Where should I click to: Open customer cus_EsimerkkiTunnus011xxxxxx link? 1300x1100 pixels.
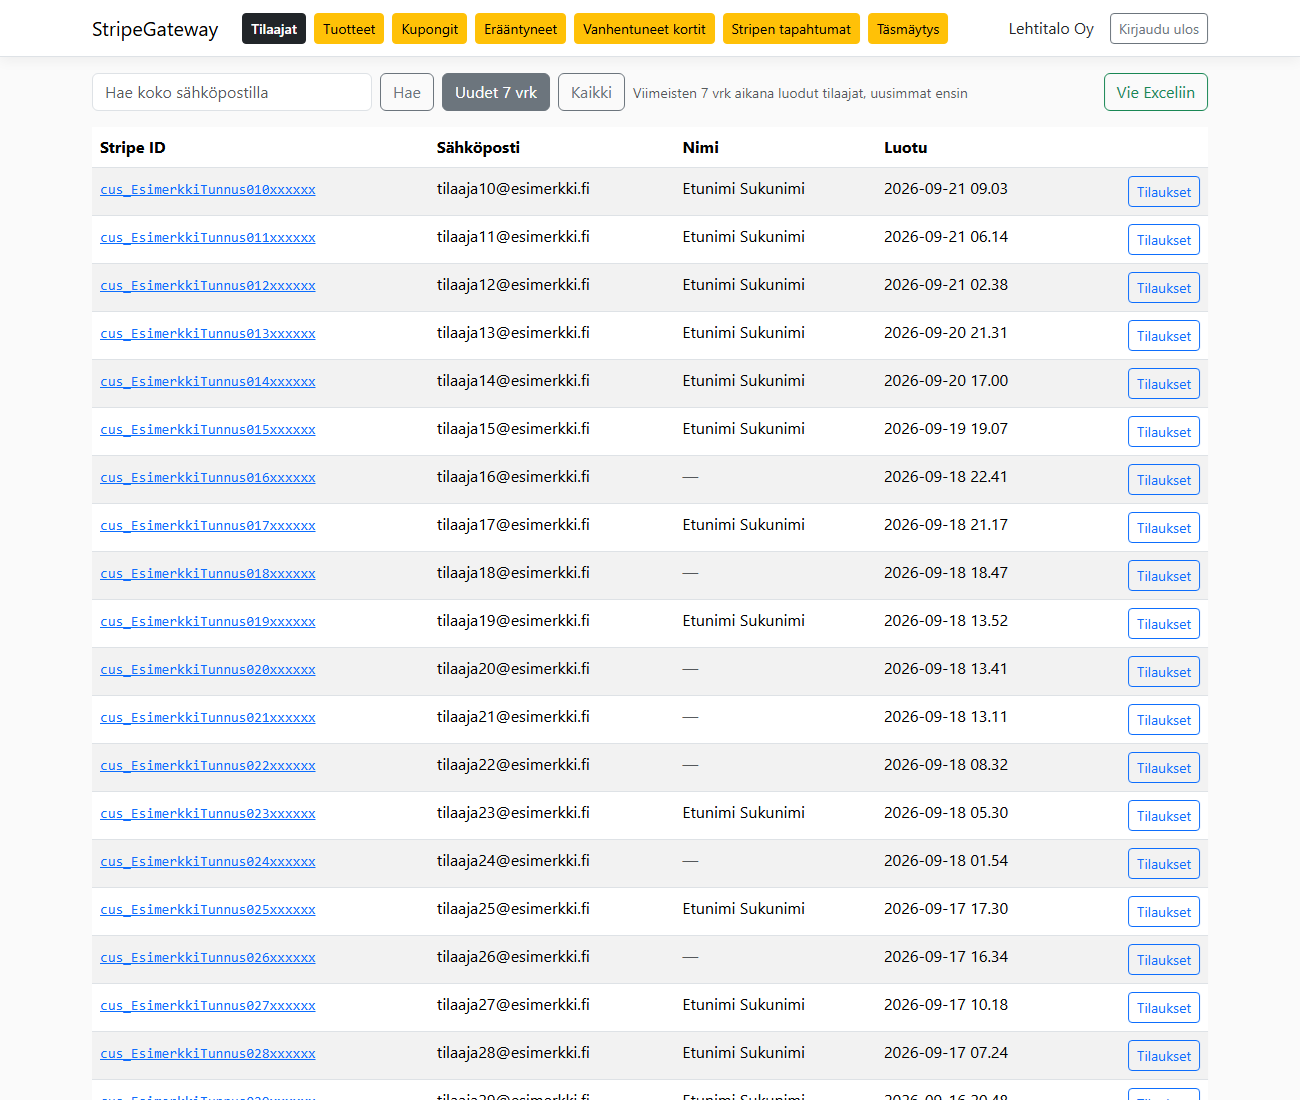[x=208, y=237]
